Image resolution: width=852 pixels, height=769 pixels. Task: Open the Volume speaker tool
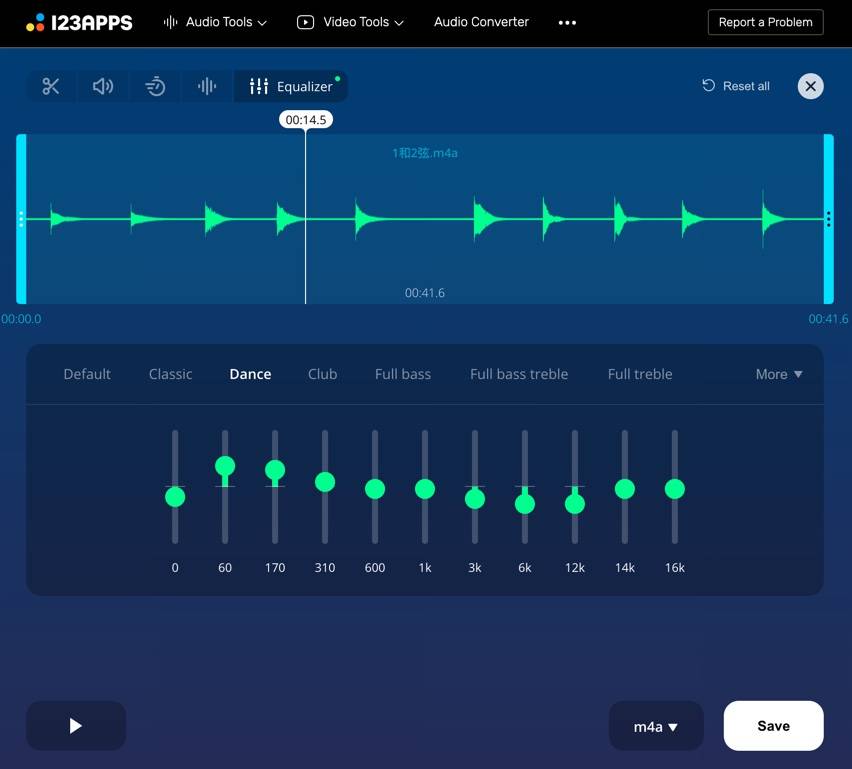click(x=103, y=86)
